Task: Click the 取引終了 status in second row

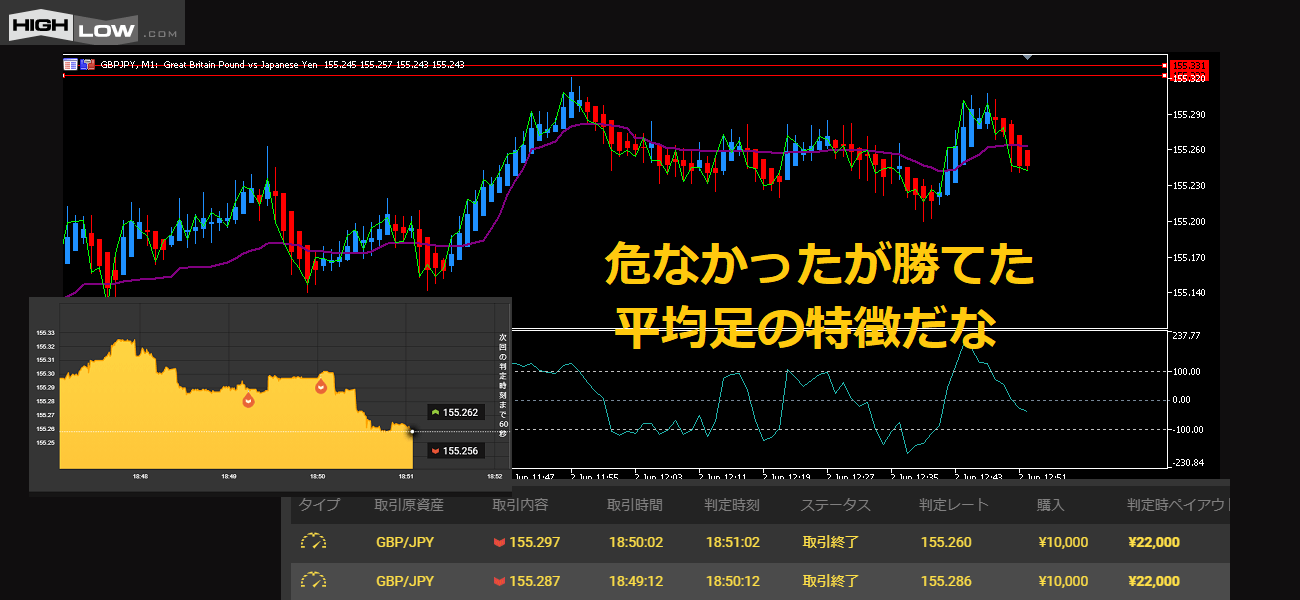Action: [x=830, y=581]
